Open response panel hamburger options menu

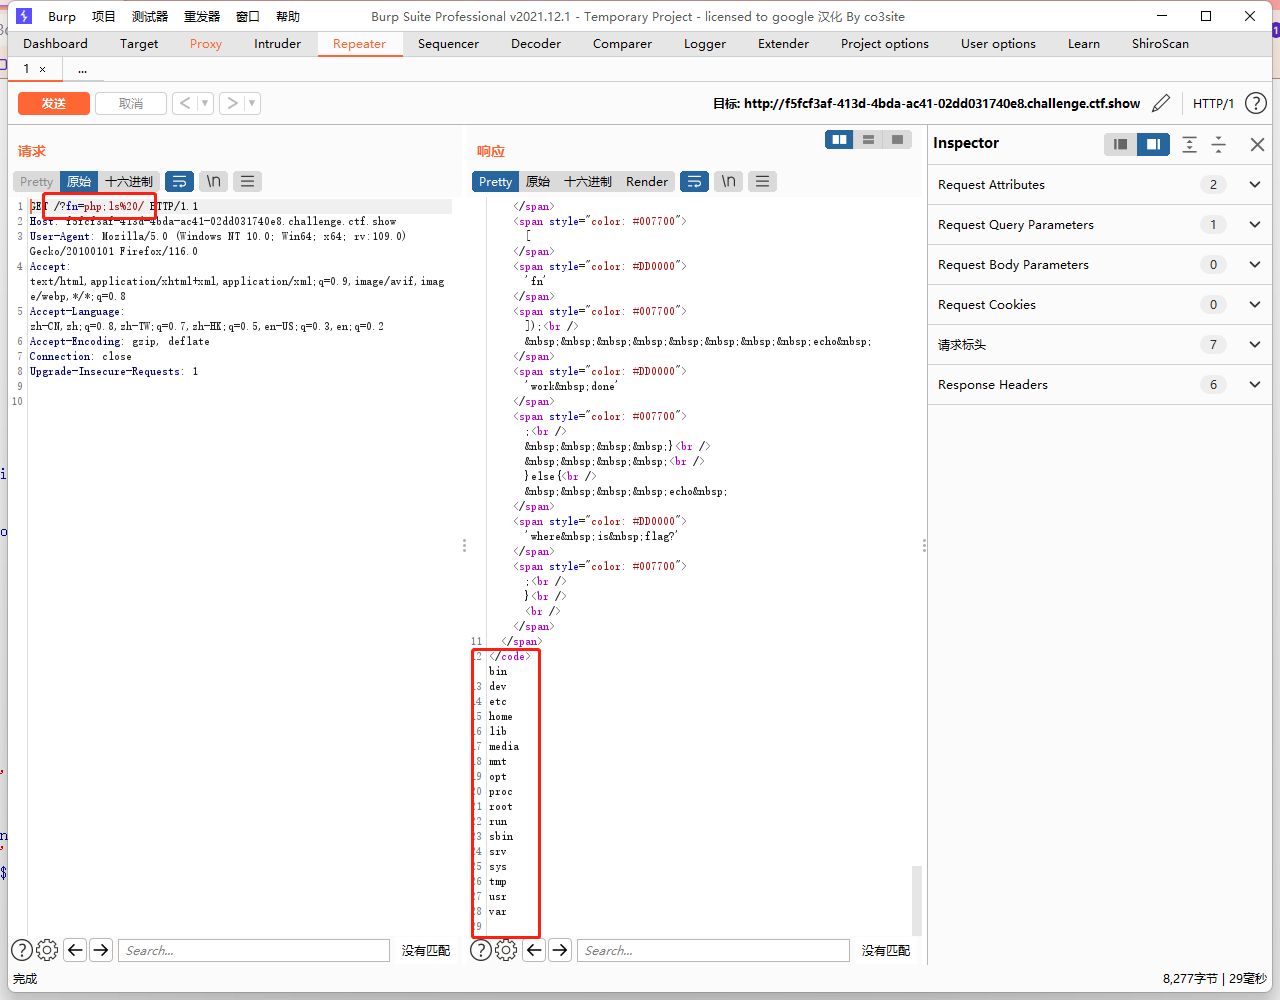tap(762, 181)
